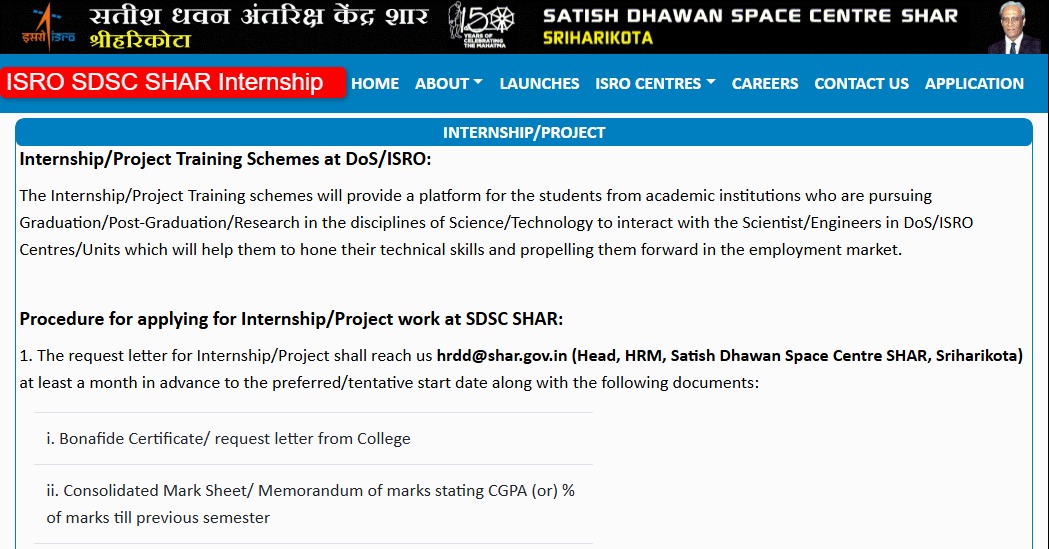Viewport: 1049px width, 549px height.
Task: Open the CAREERS page
Action: (765, 84)
